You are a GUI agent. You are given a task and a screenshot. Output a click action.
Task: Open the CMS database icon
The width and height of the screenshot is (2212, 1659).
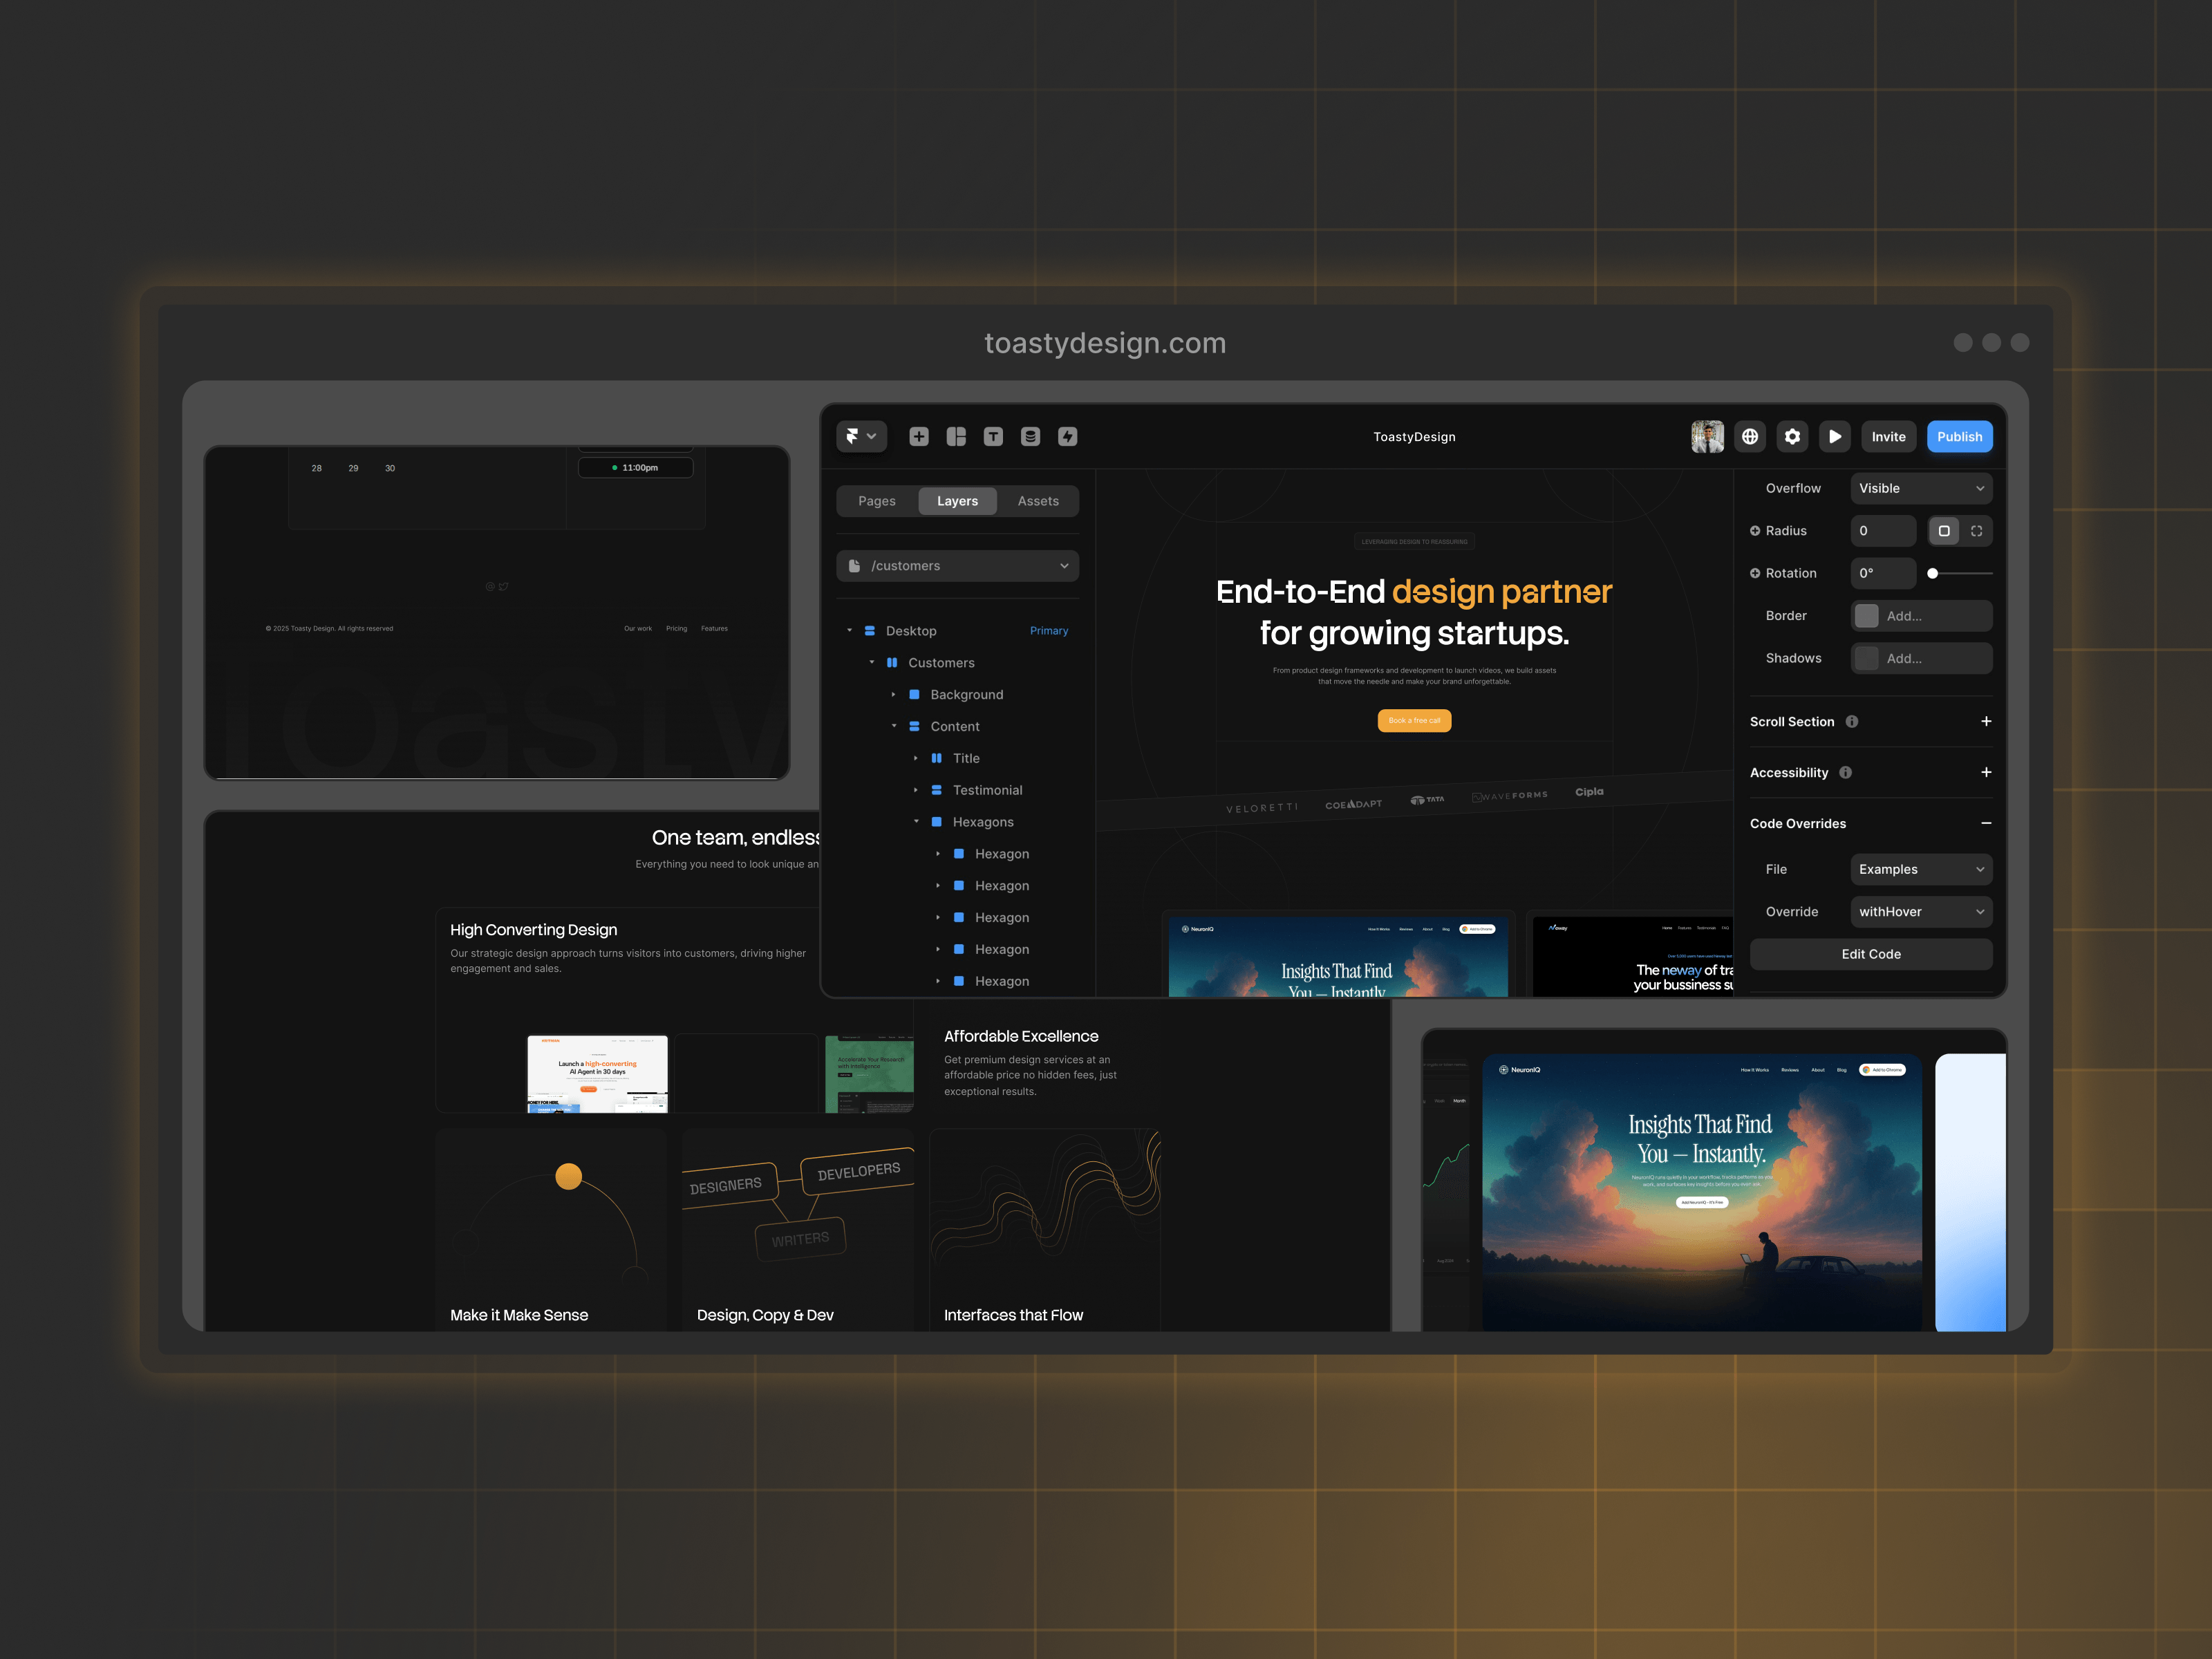click(1030, 436)
